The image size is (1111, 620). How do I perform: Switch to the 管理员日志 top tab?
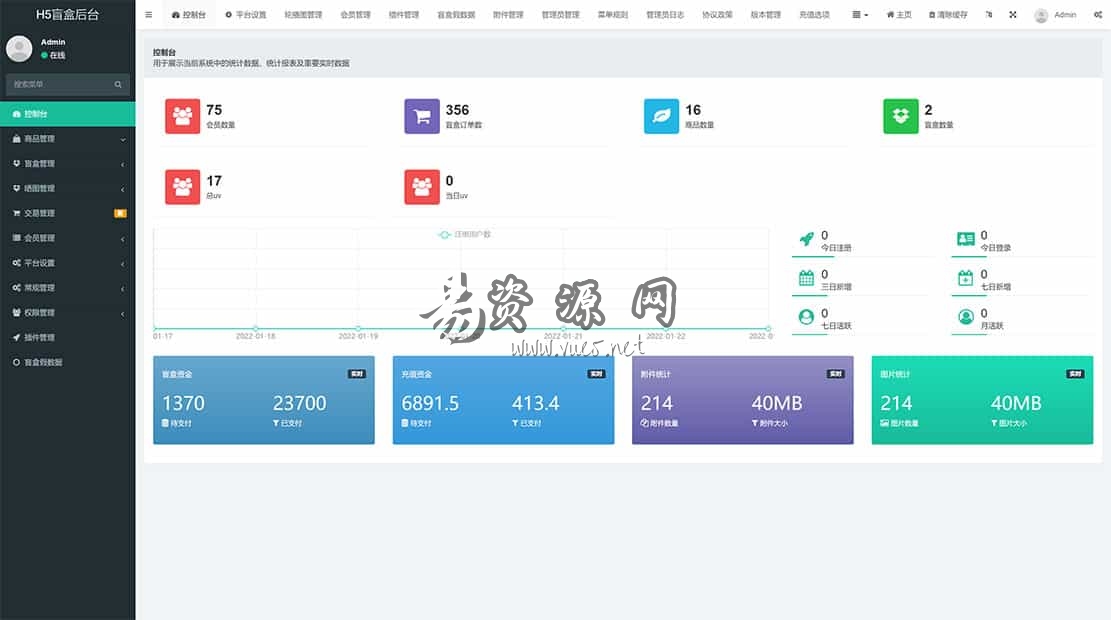point(665,14)
